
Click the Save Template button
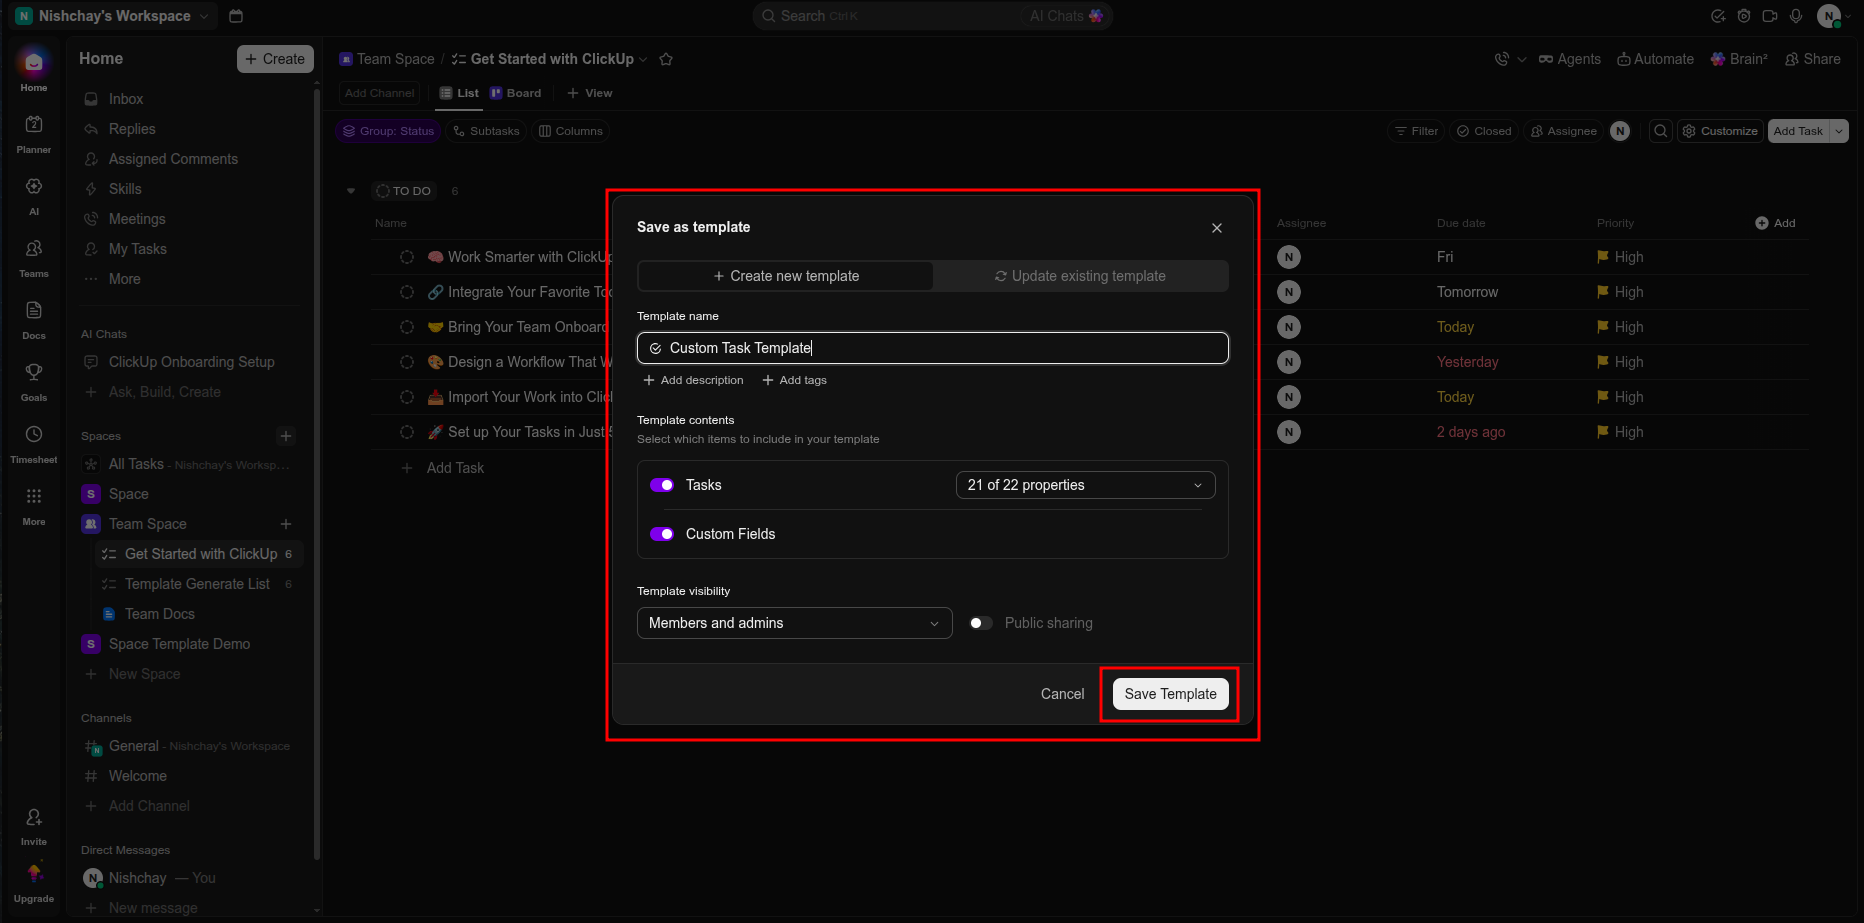click(1171, 694)
